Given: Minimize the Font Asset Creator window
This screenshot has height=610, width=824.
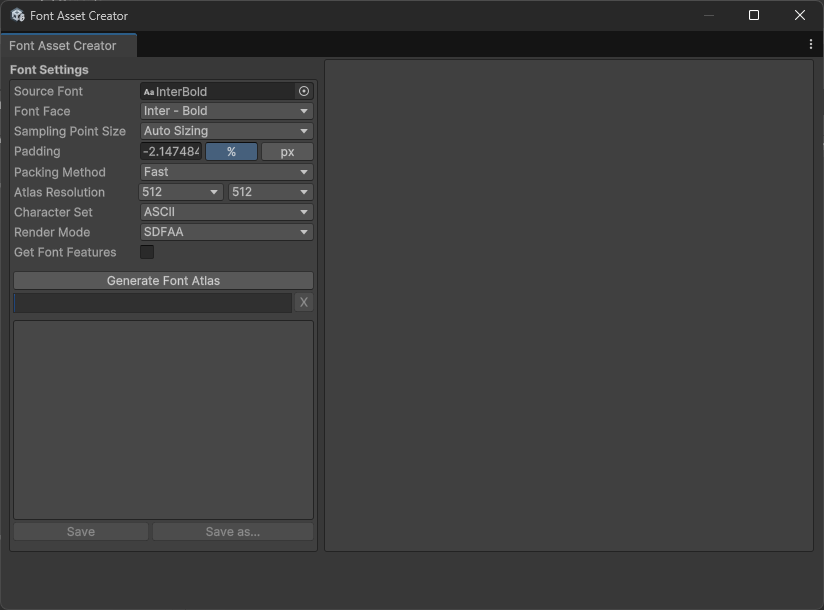Looking at the screenshot, I should coord(708,15).
